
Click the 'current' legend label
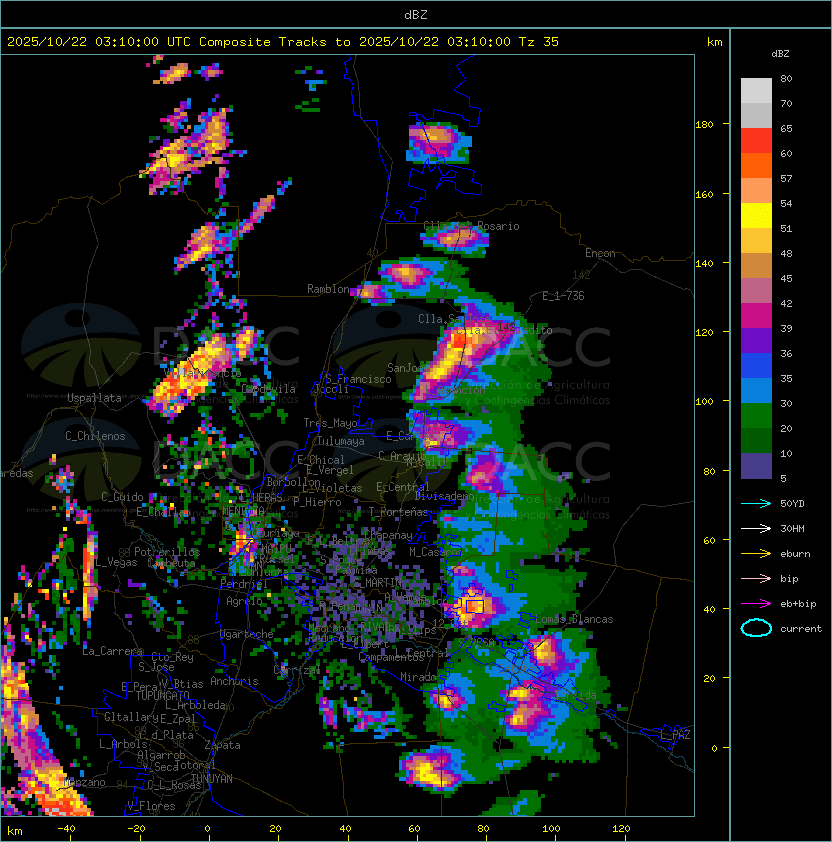(801, 629)
